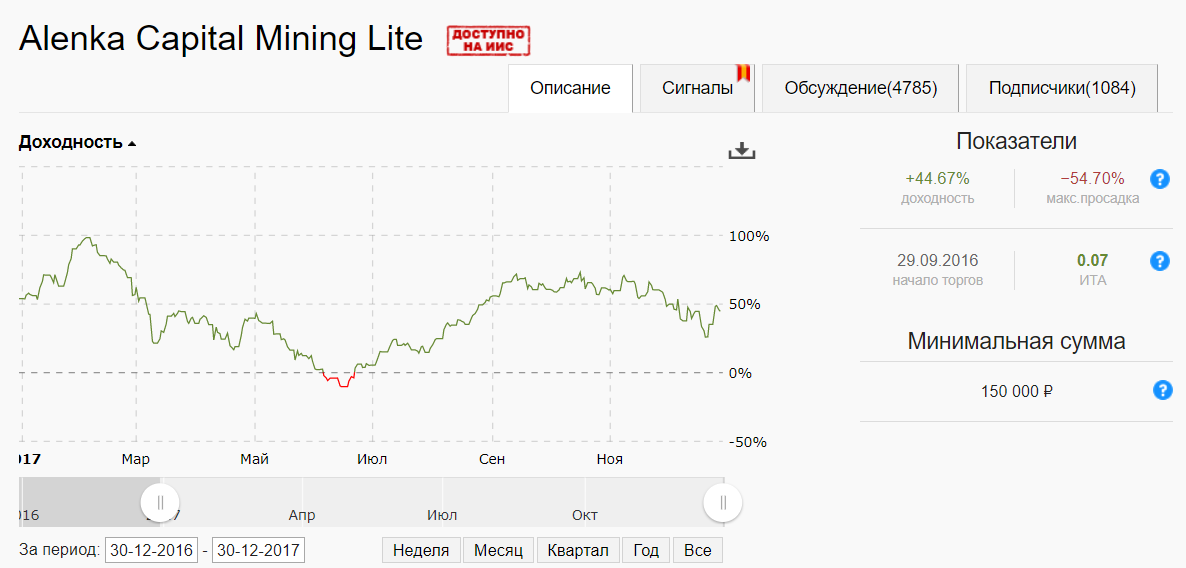Click the Сен x-axis label
This screenshot has height=568, width=1186.
[492, 459]
